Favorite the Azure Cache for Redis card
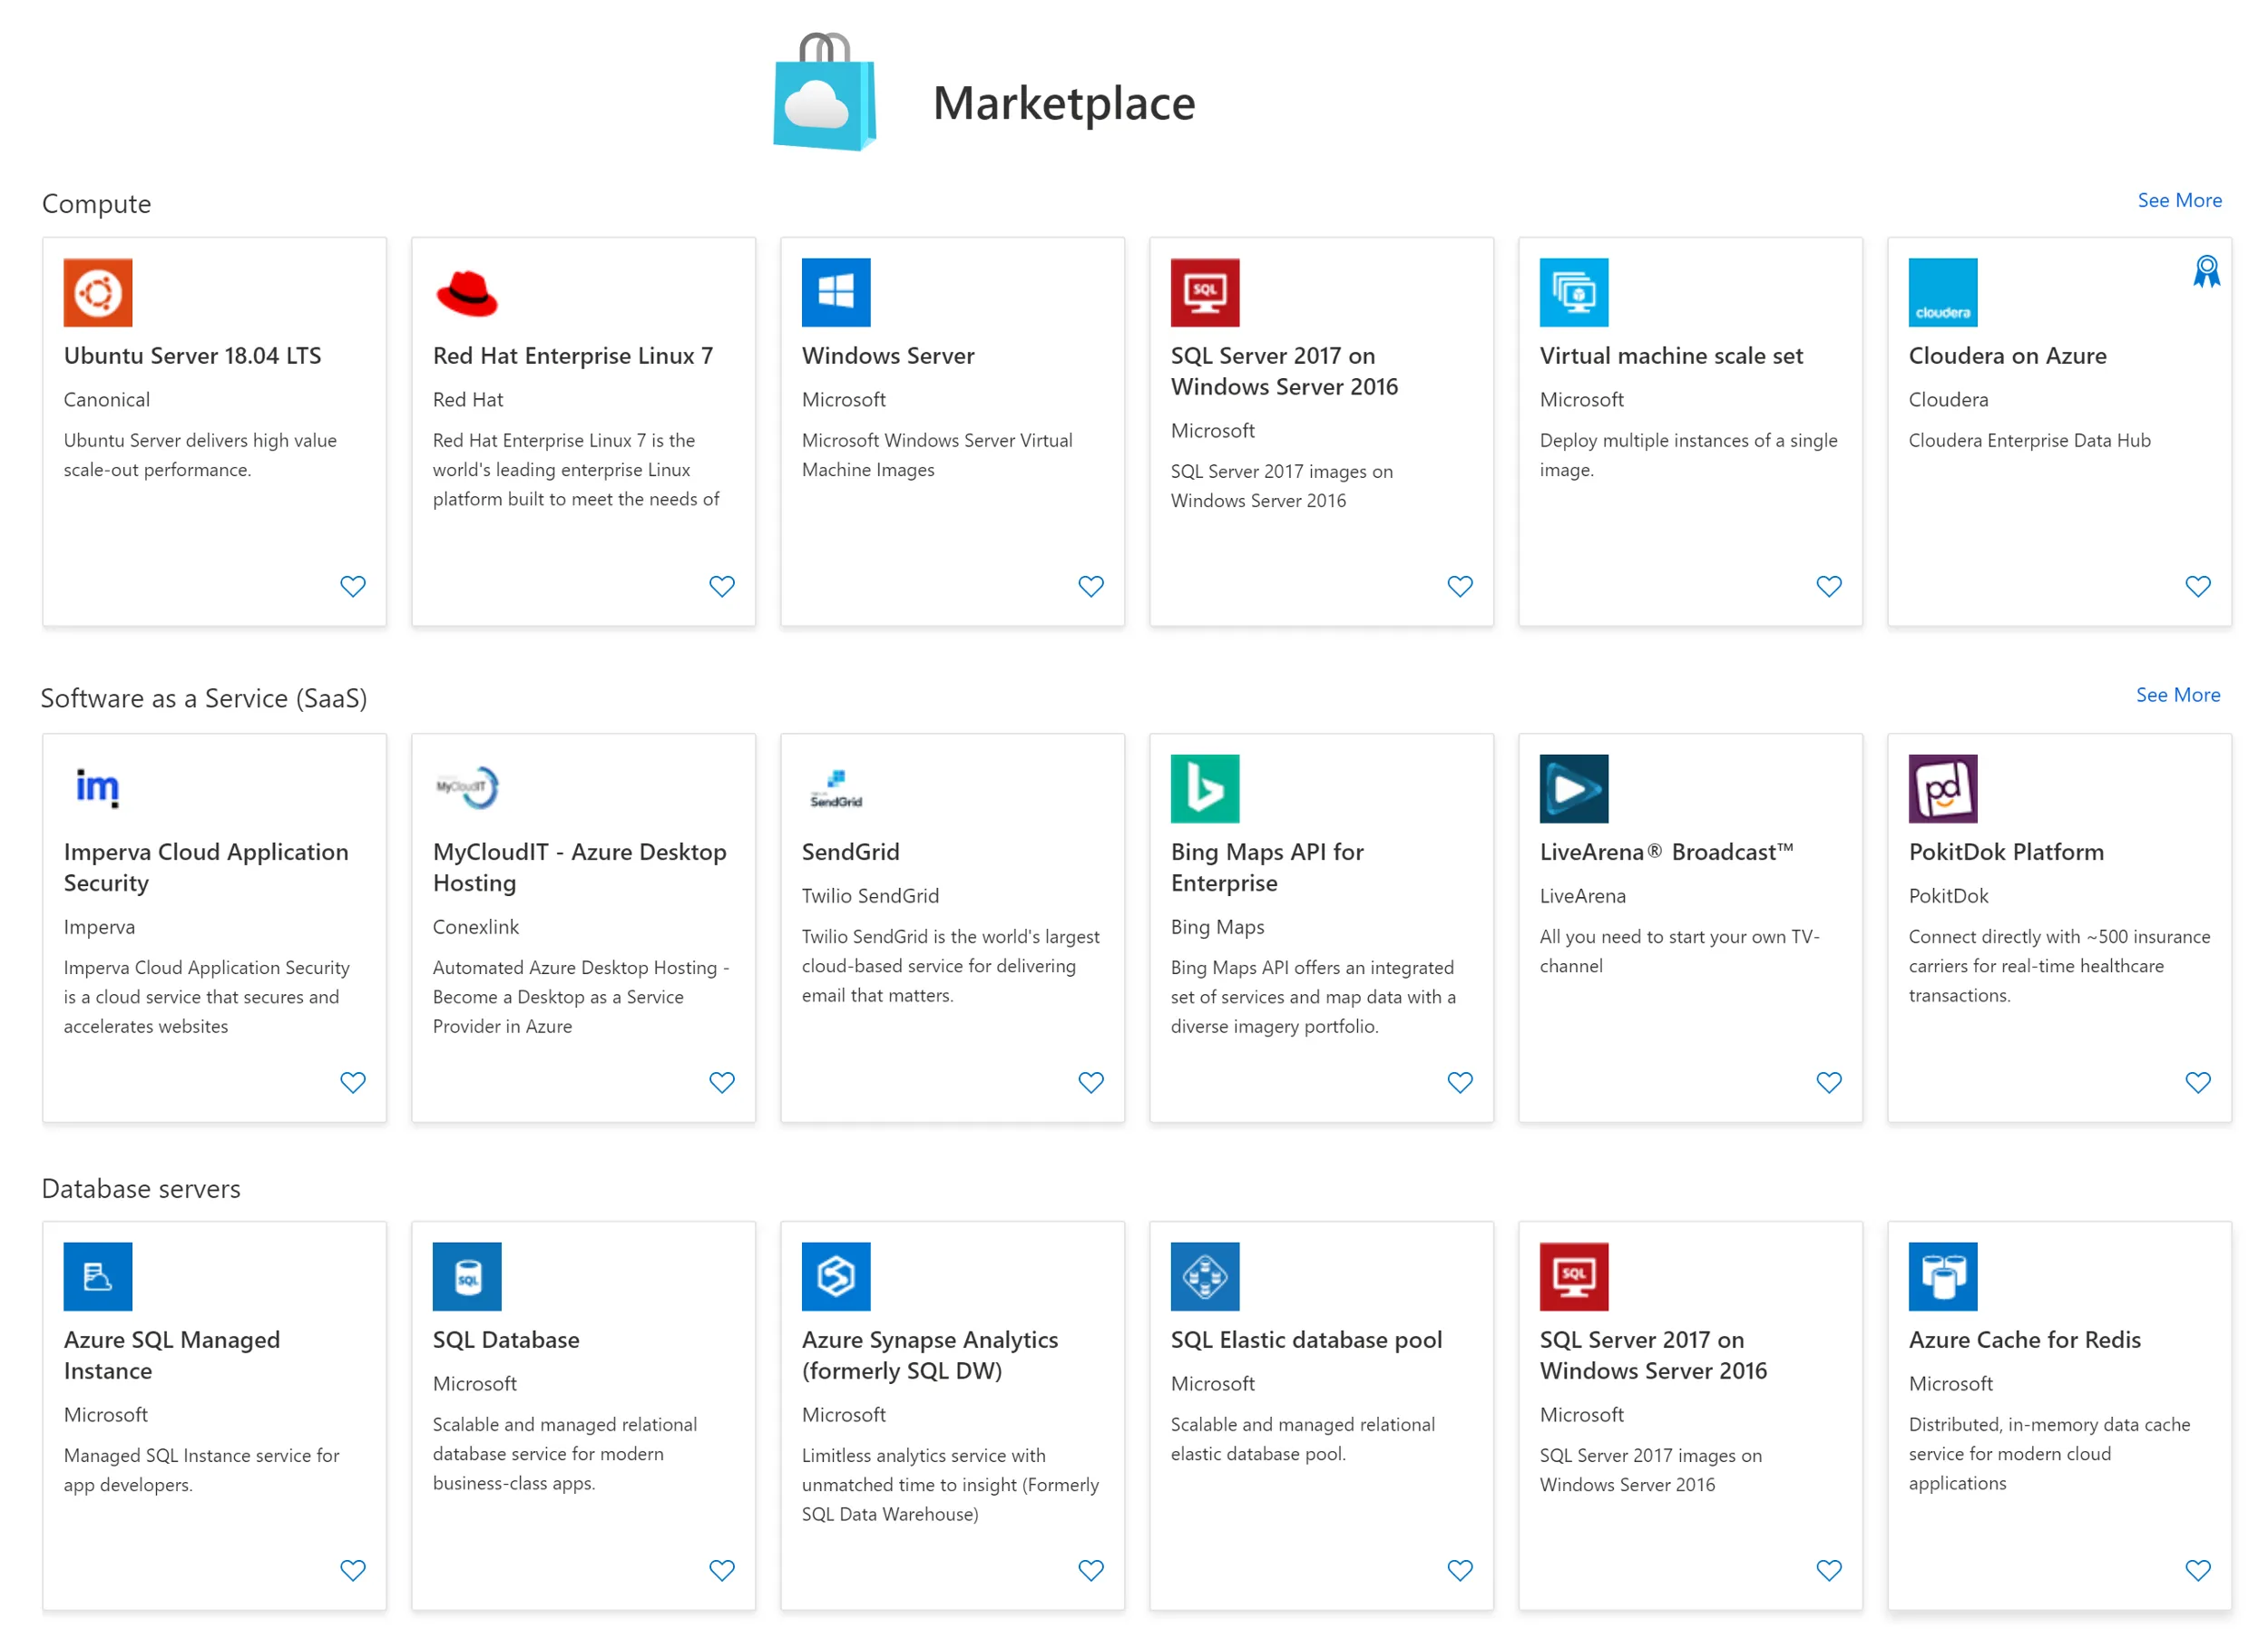 (x=2198, y=1570)
